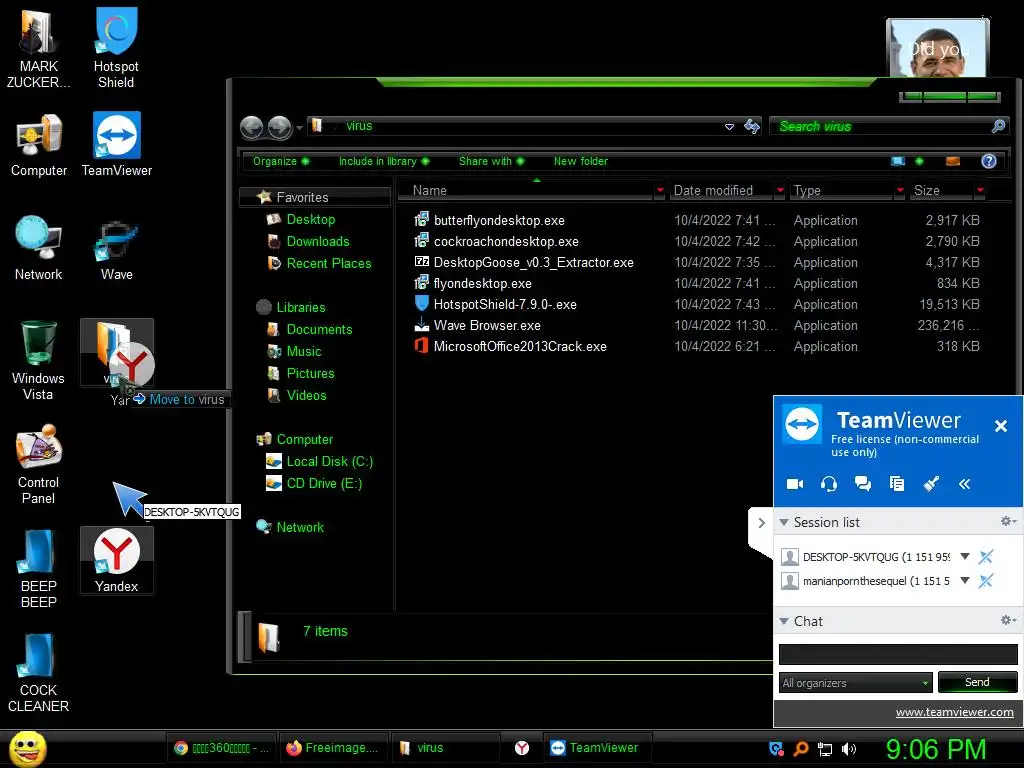This screenshot has height=768, width=1024.
Task: Launch the Wave browser desktop shortcut
Action: click(116, 251)
